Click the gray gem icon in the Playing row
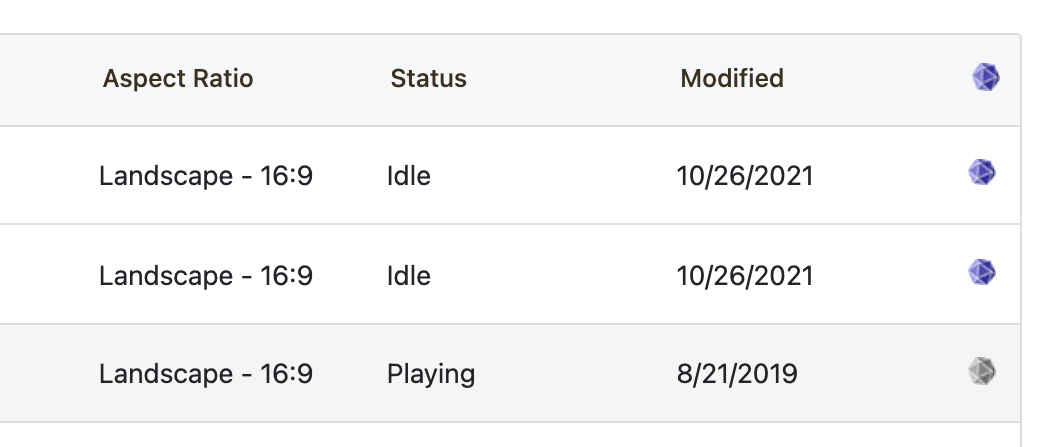 click(982, 371)
